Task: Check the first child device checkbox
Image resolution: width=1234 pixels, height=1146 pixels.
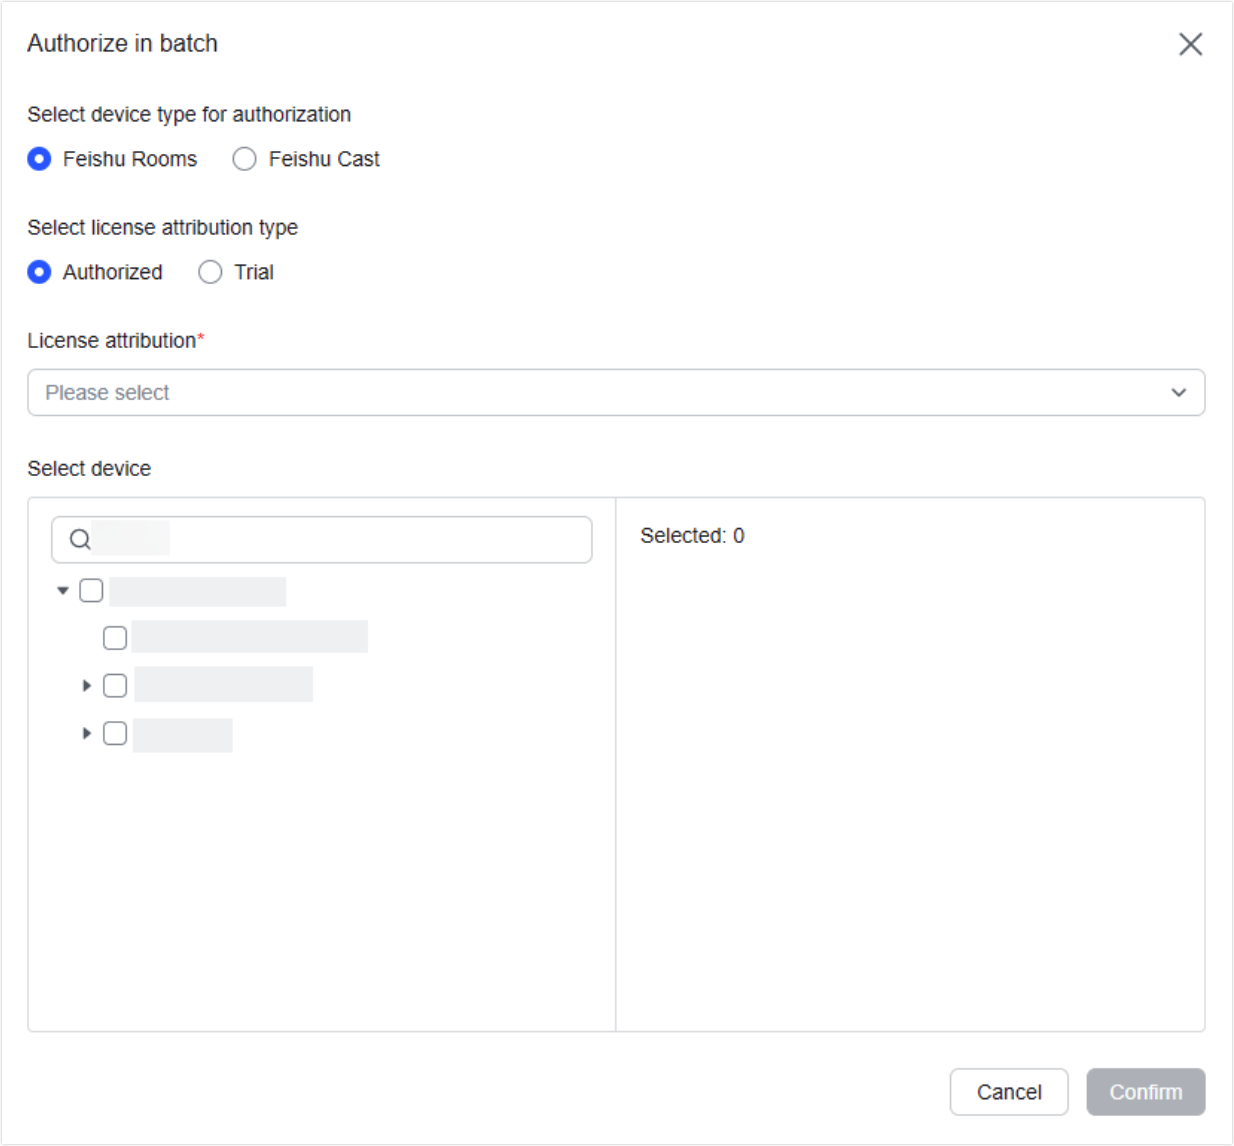Action: [x=115, y=637]
